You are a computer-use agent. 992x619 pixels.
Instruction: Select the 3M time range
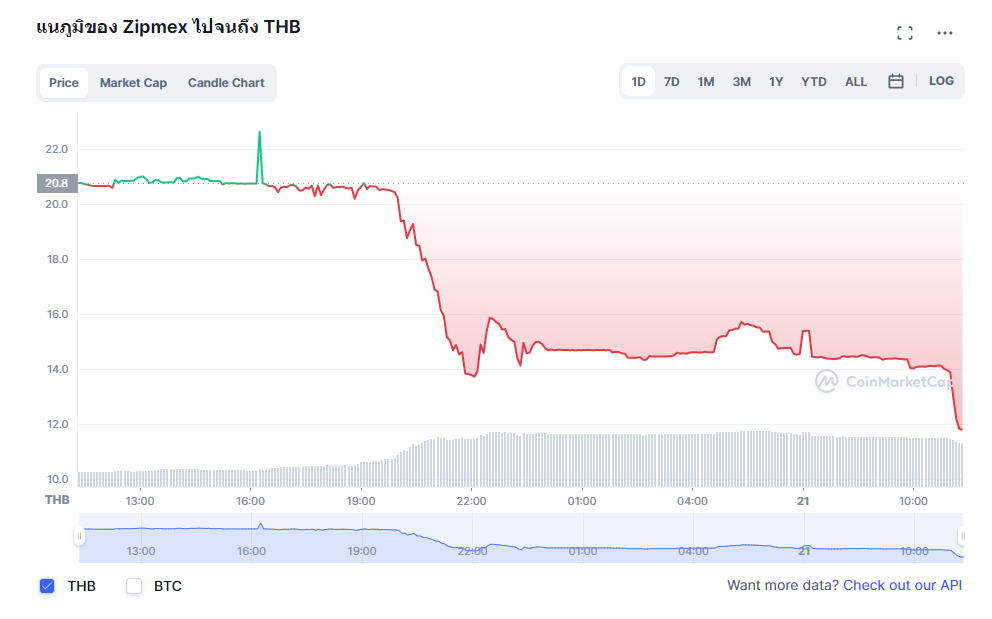click(x=741, y=82)
